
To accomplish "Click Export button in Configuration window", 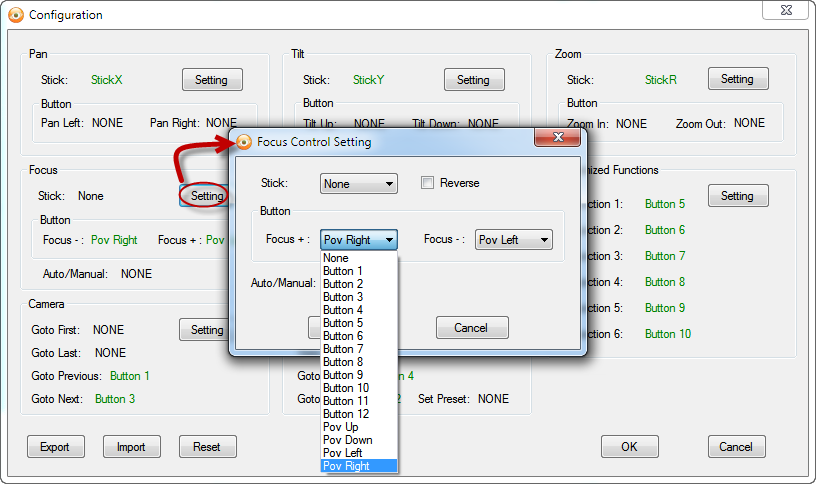I will 55,447.
